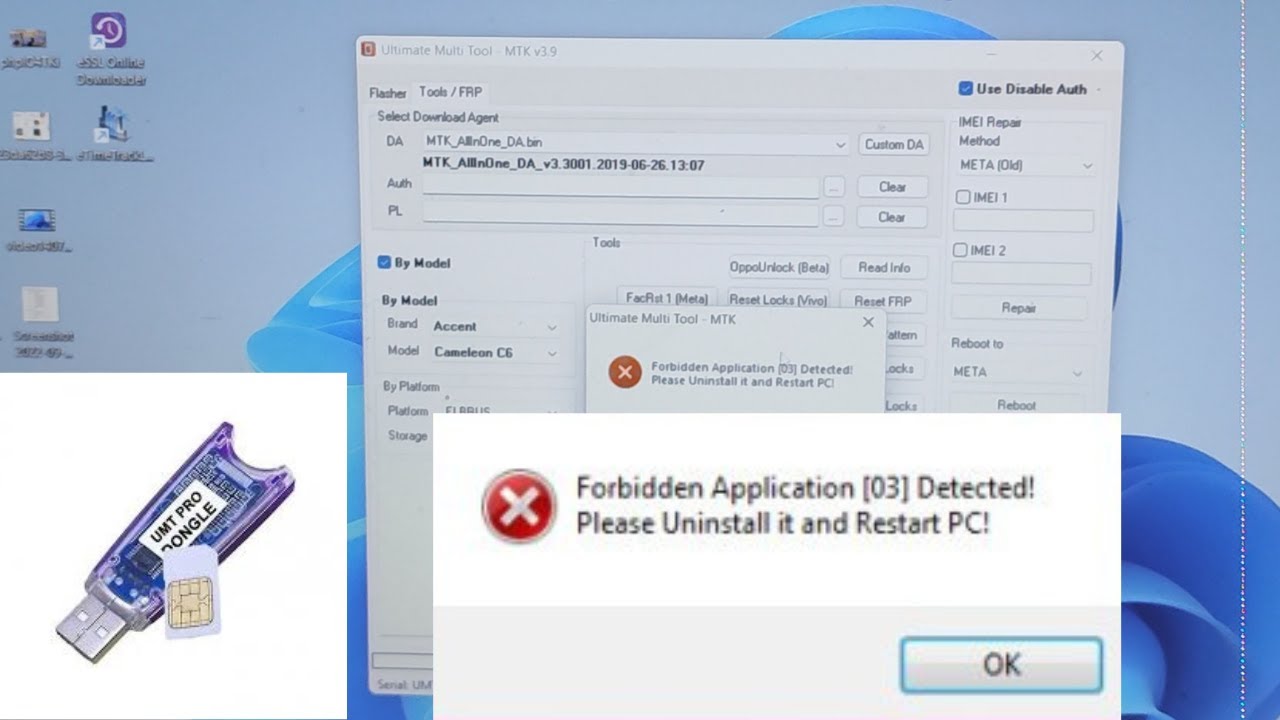Open the eSSL Online Downloader desktop icon
1280x720 pixels.
pos(110,48)
